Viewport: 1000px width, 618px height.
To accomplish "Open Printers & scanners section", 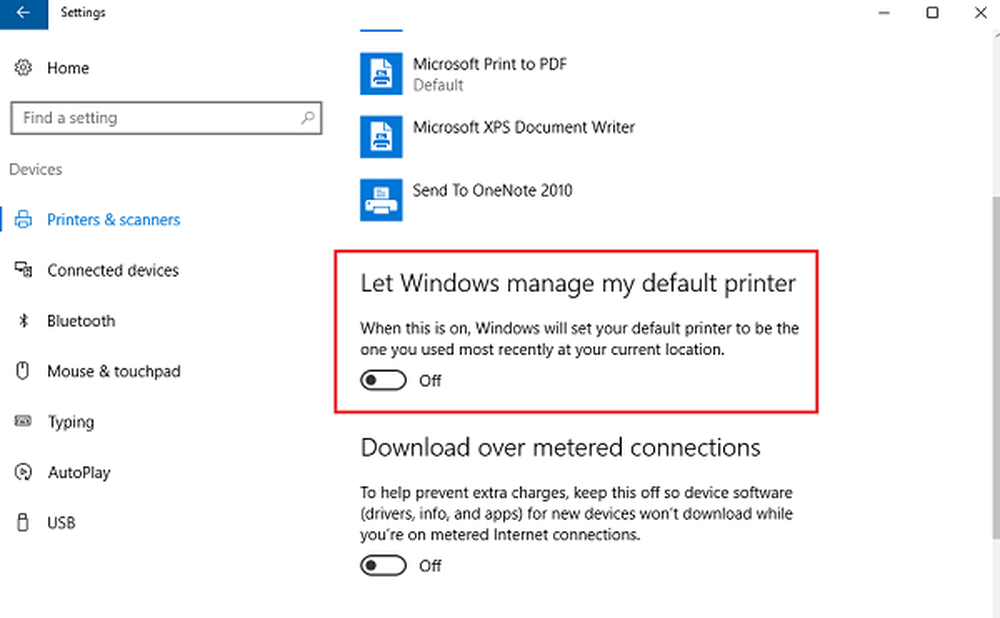I will 113,220.
